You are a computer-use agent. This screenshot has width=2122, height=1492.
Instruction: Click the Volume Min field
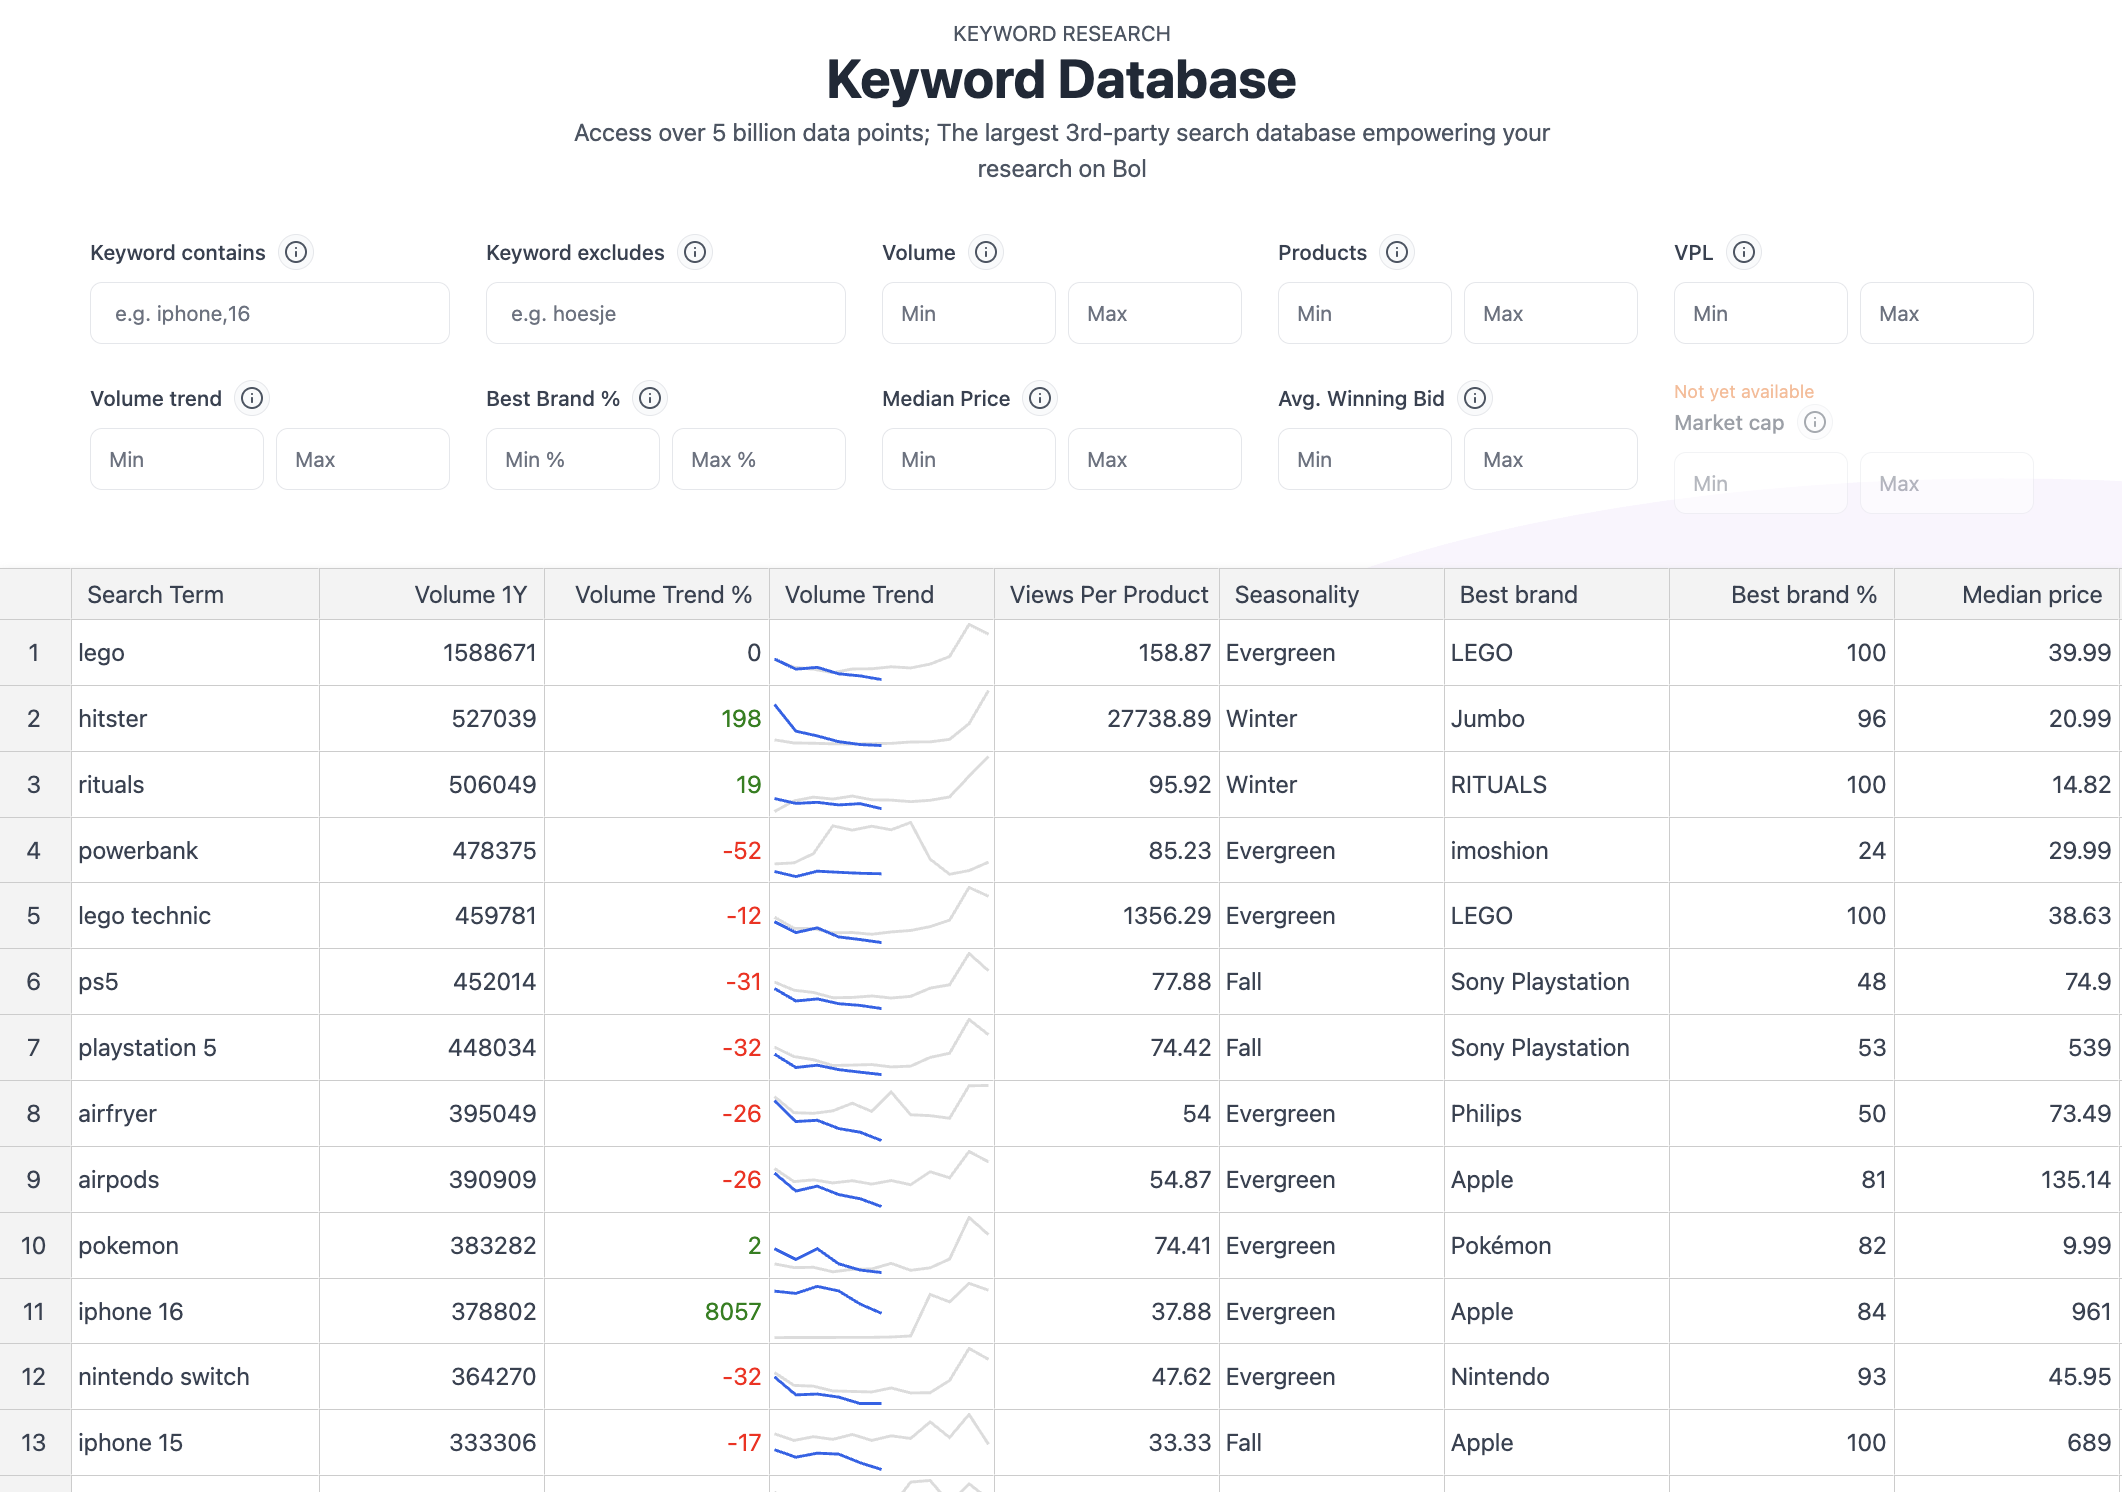pyautogui.click(x=969, y=313)
